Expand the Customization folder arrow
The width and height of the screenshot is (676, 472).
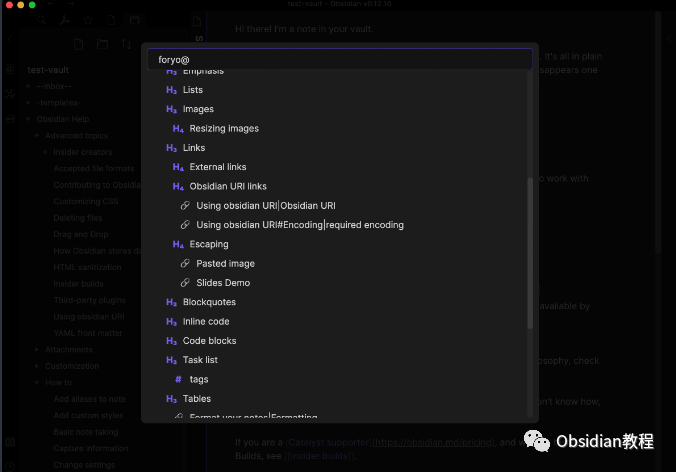pos(37,366)
